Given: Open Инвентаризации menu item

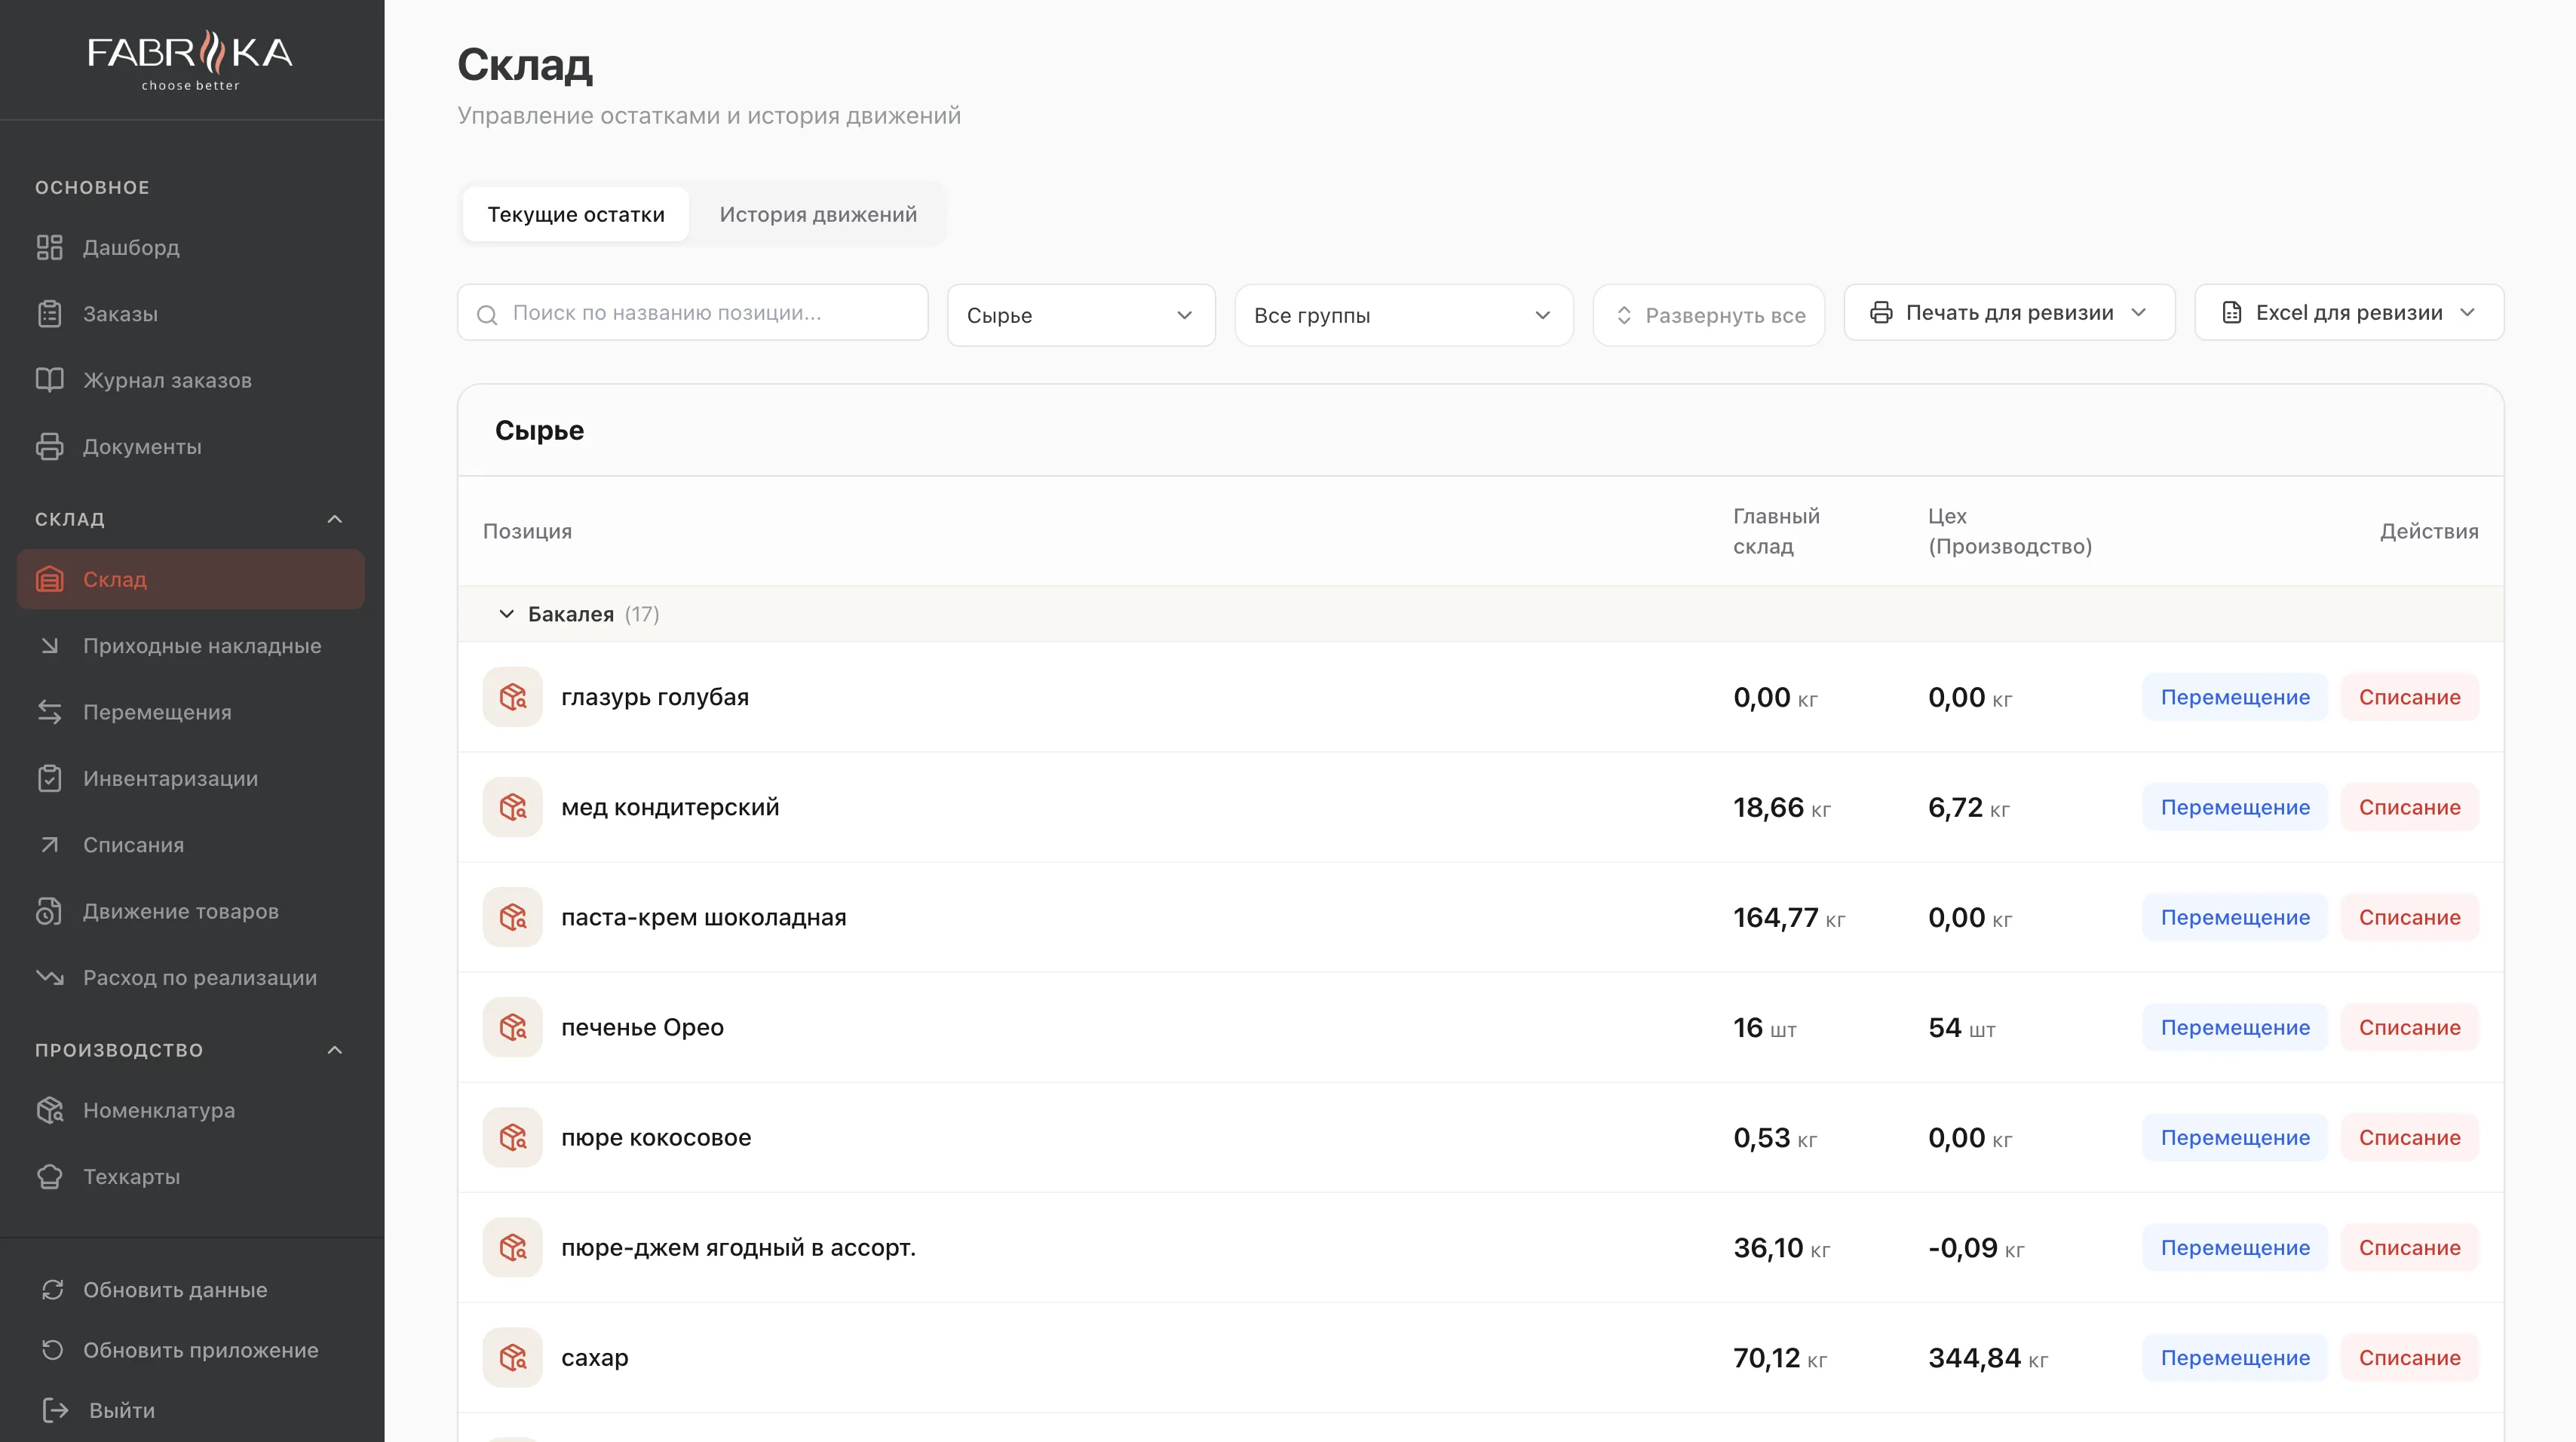Looking at the screenshot, I should pos(191,779).
